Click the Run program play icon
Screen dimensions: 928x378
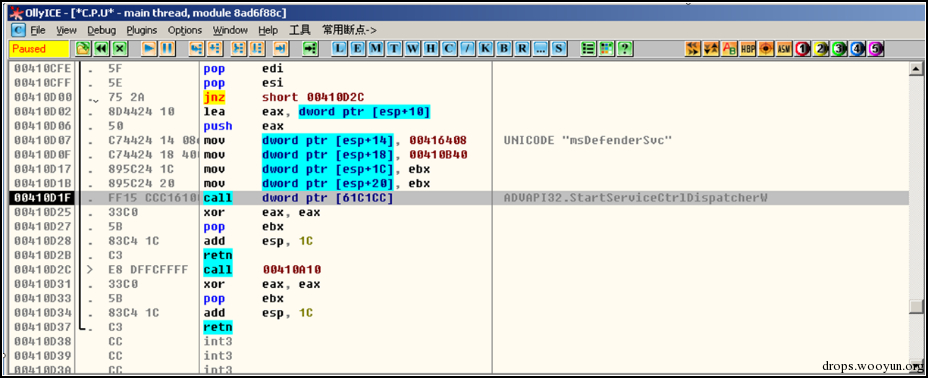click(x=149, y=49)
